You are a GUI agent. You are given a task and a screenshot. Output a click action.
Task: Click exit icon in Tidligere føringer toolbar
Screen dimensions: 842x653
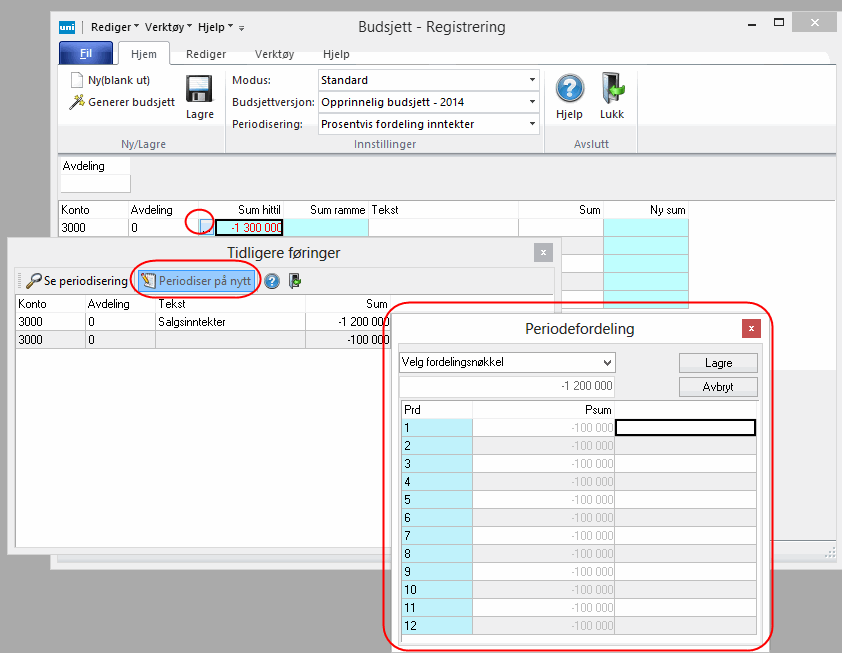(x=295, y=281)
